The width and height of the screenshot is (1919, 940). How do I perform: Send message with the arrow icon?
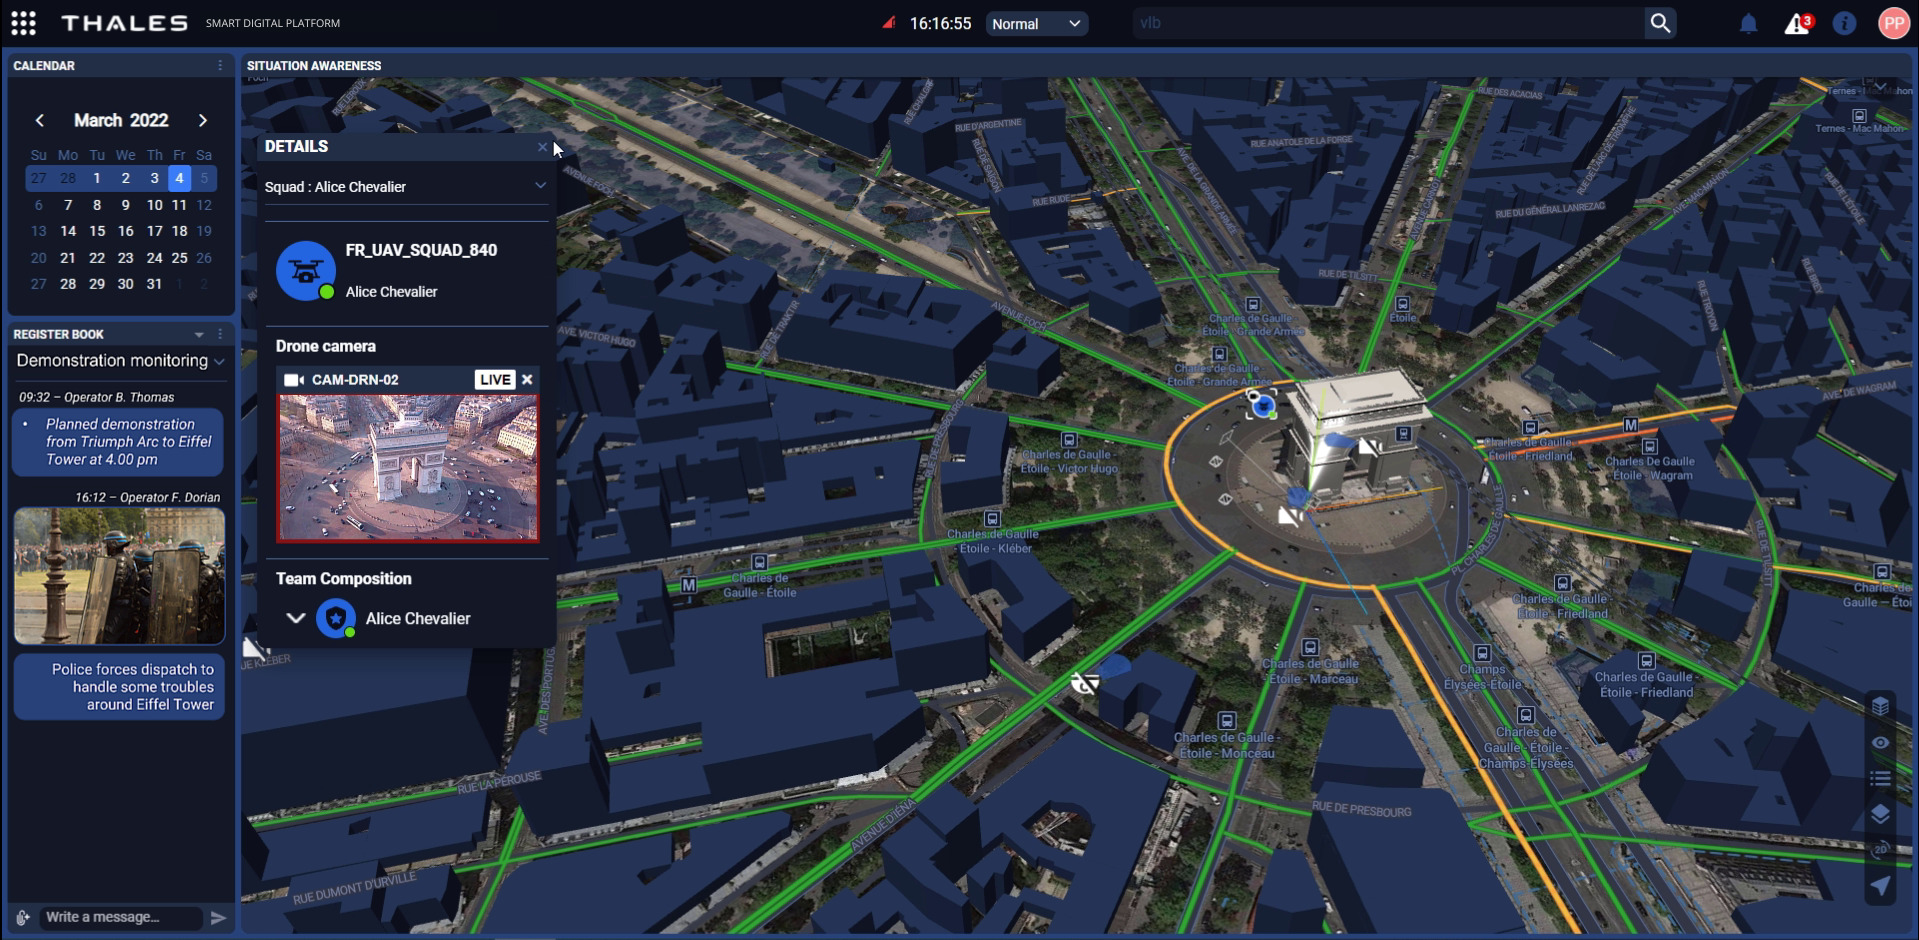tap(218, 917)
